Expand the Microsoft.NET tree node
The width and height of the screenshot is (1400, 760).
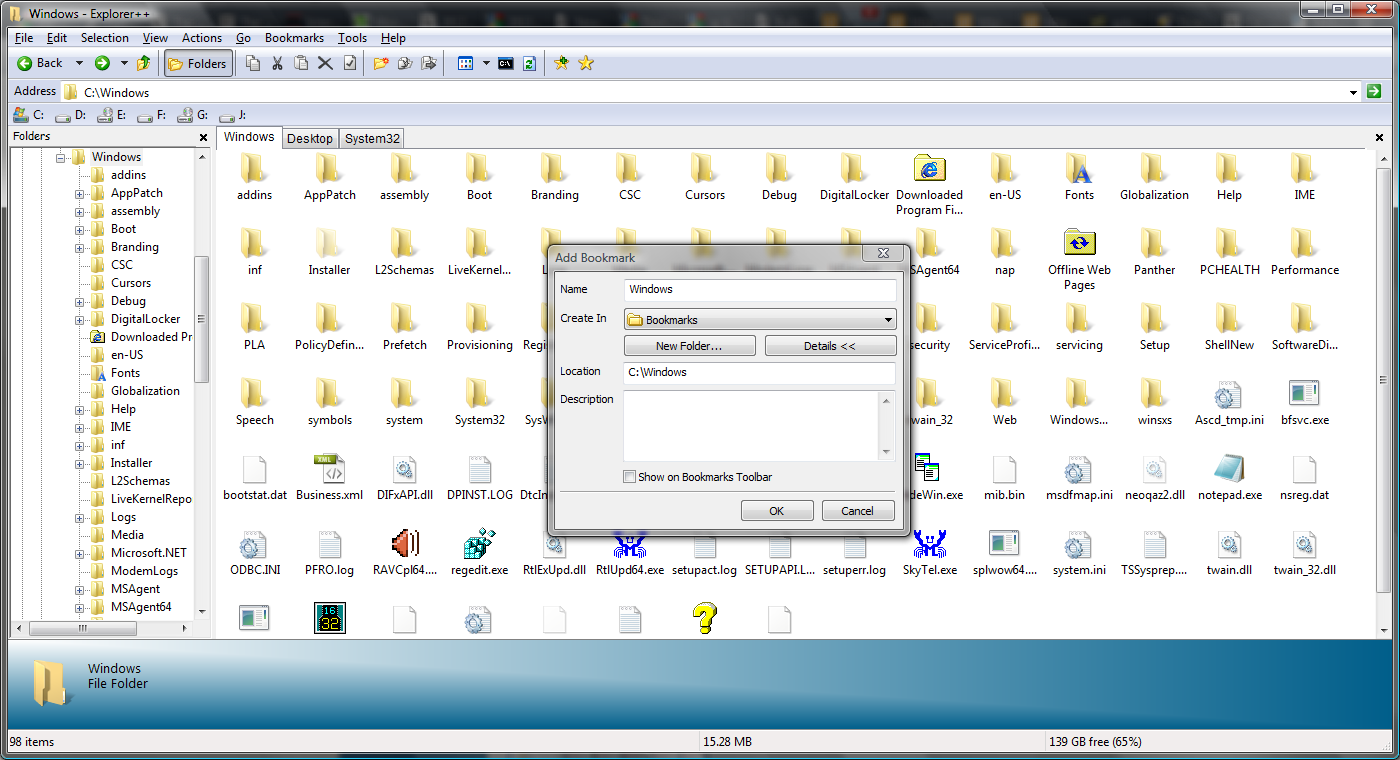(79, 553)
